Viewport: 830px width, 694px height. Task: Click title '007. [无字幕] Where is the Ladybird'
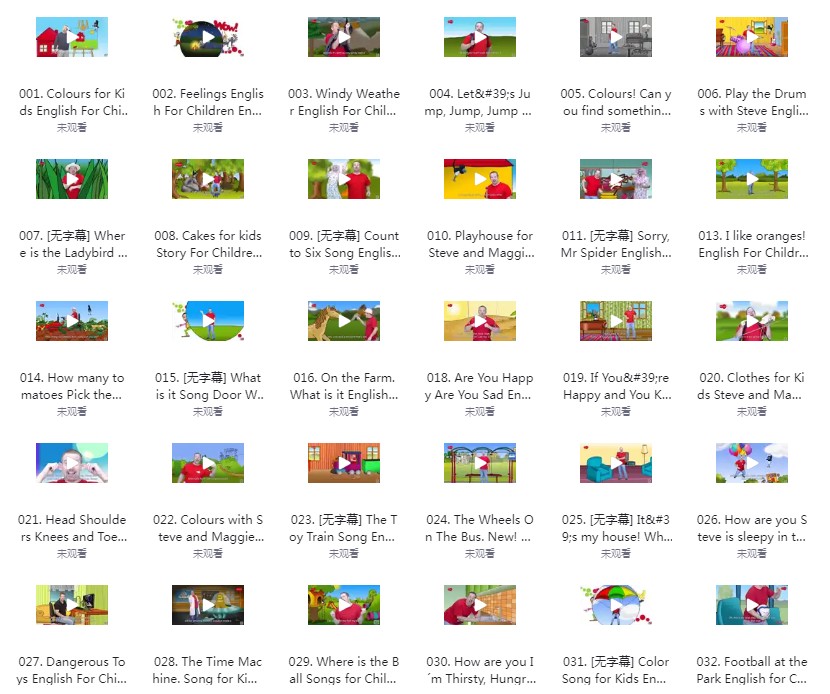73,244
